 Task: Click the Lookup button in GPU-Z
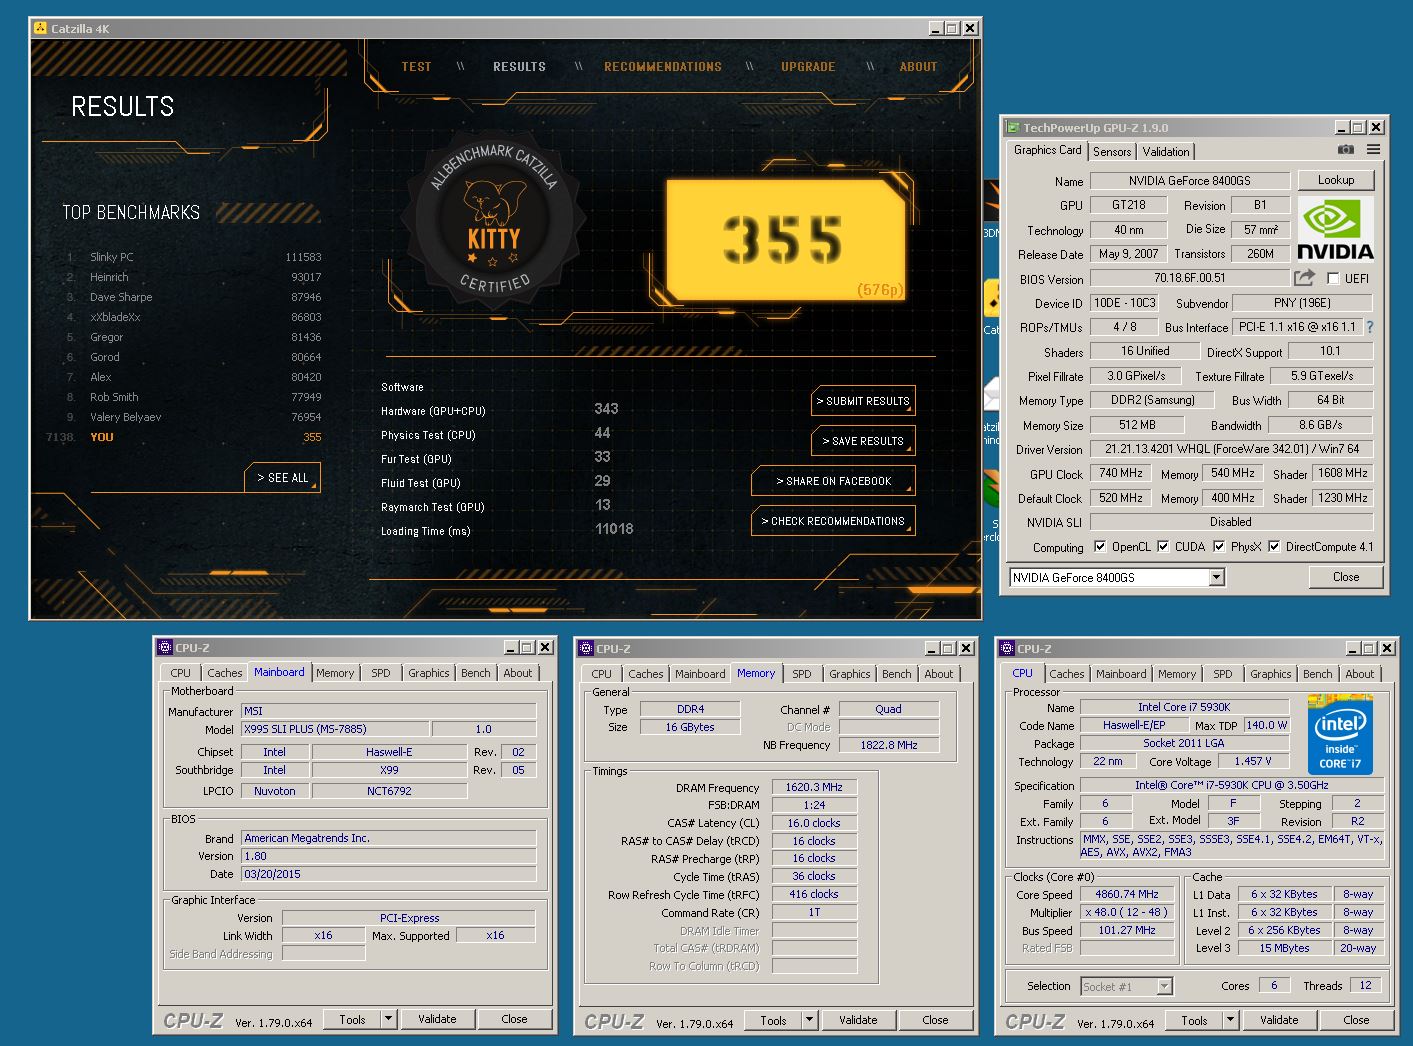(1336, 180)
